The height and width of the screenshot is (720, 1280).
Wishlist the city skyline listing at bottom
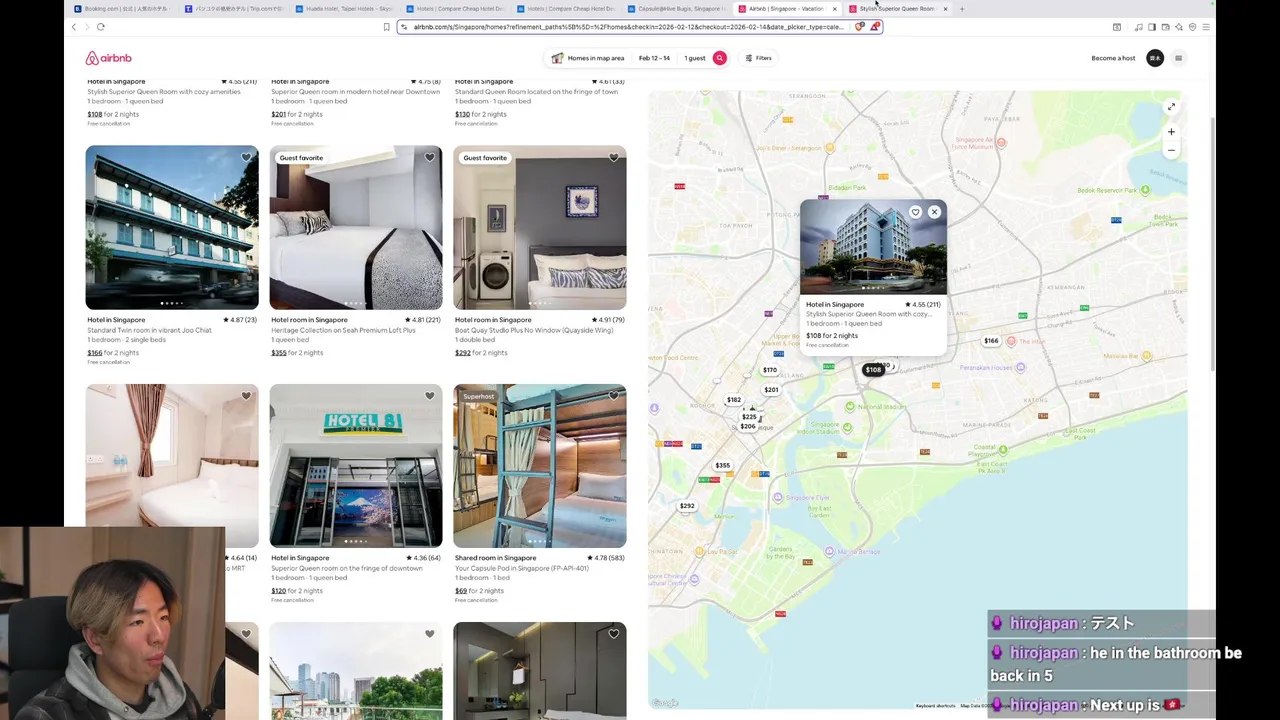(x=430, y=634)
